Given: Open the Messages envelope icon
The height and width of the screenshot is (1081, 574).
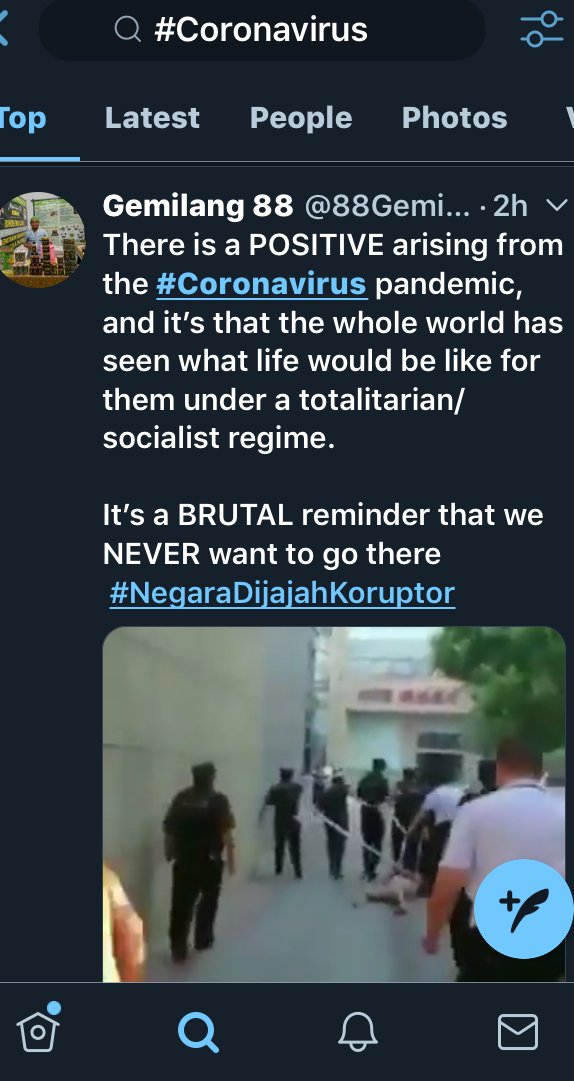Looking at the screenshot, I should (517, 1032).
